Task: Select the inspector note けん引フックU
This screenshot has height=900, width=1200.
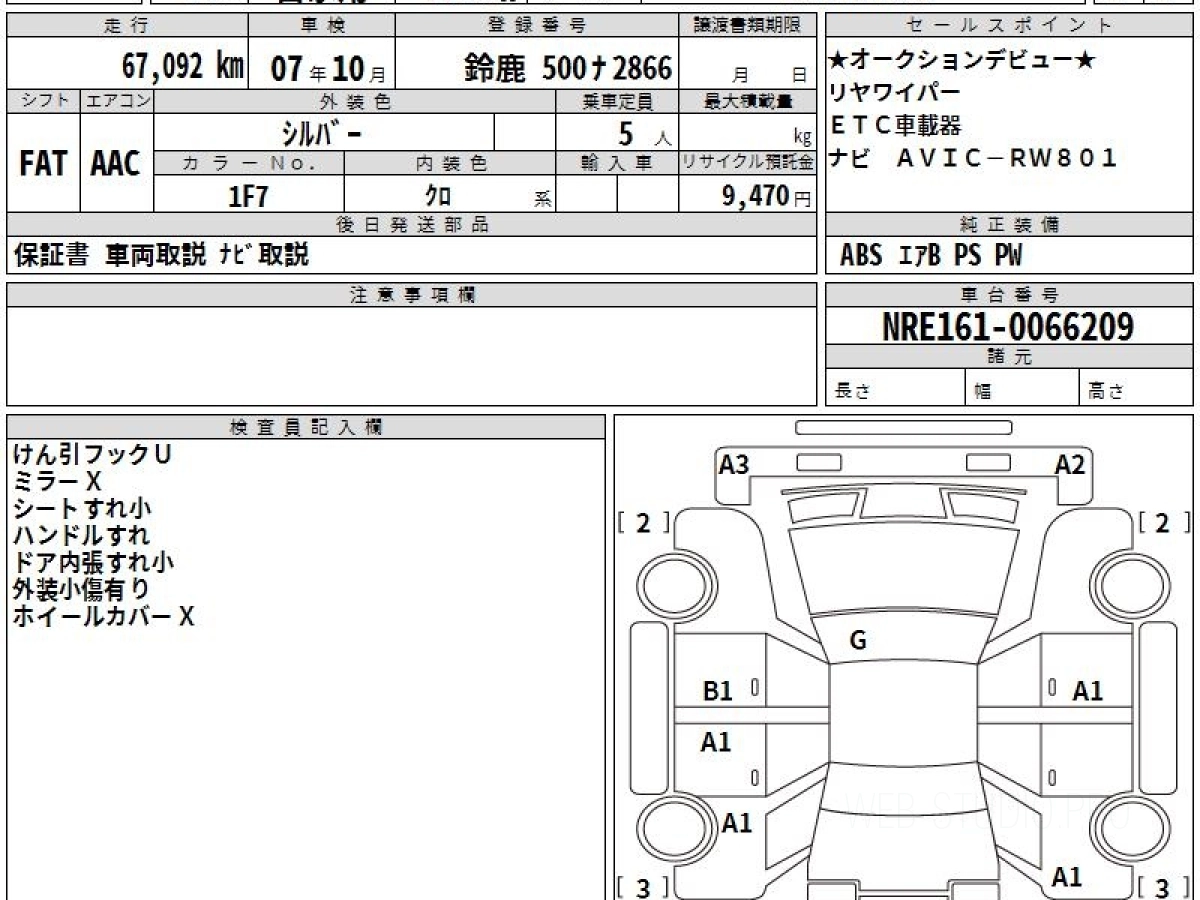Action: click(92, 455)
